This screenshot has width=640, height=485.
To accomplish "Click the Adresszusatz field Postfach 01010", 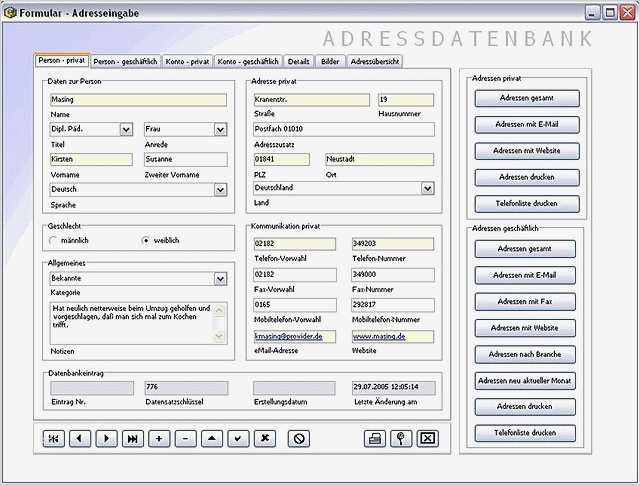I will 344,129.
